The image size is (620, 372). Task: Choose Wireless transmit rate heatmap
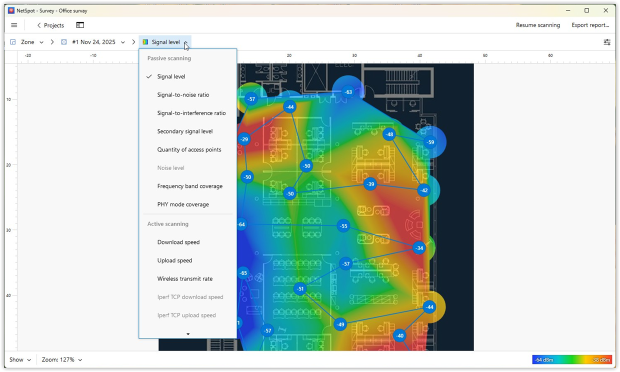click(x=188, y=279)
